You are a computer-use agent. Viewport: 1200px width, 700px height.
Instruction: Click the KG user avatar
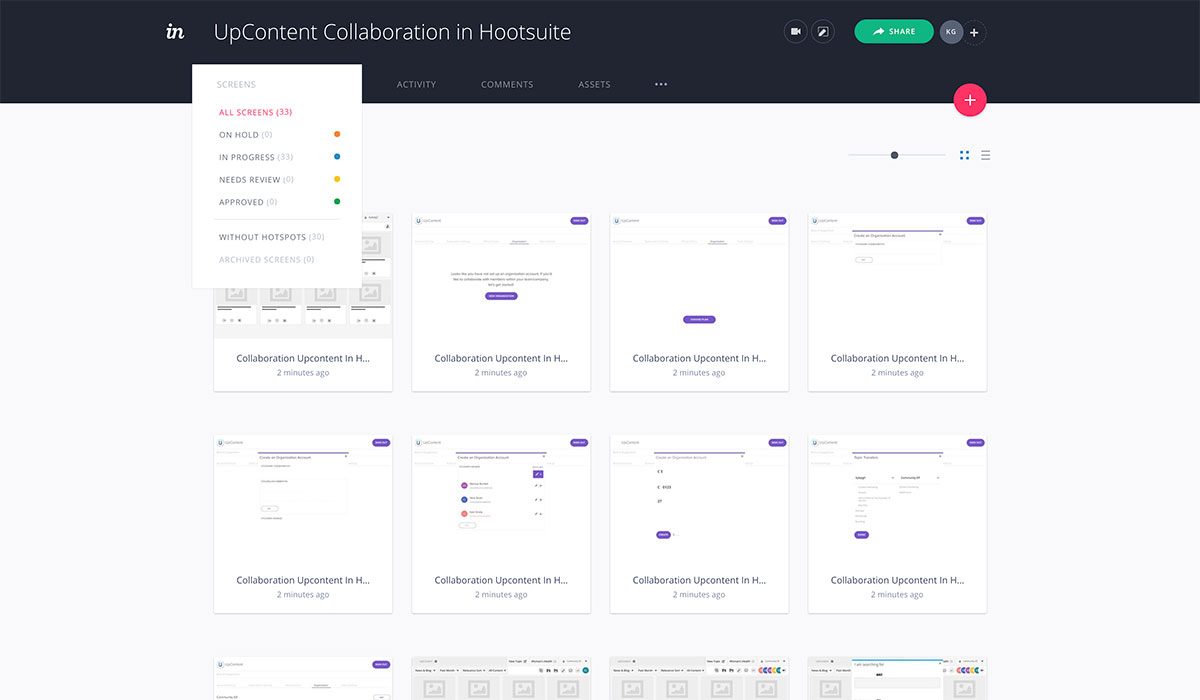(951, 32)
